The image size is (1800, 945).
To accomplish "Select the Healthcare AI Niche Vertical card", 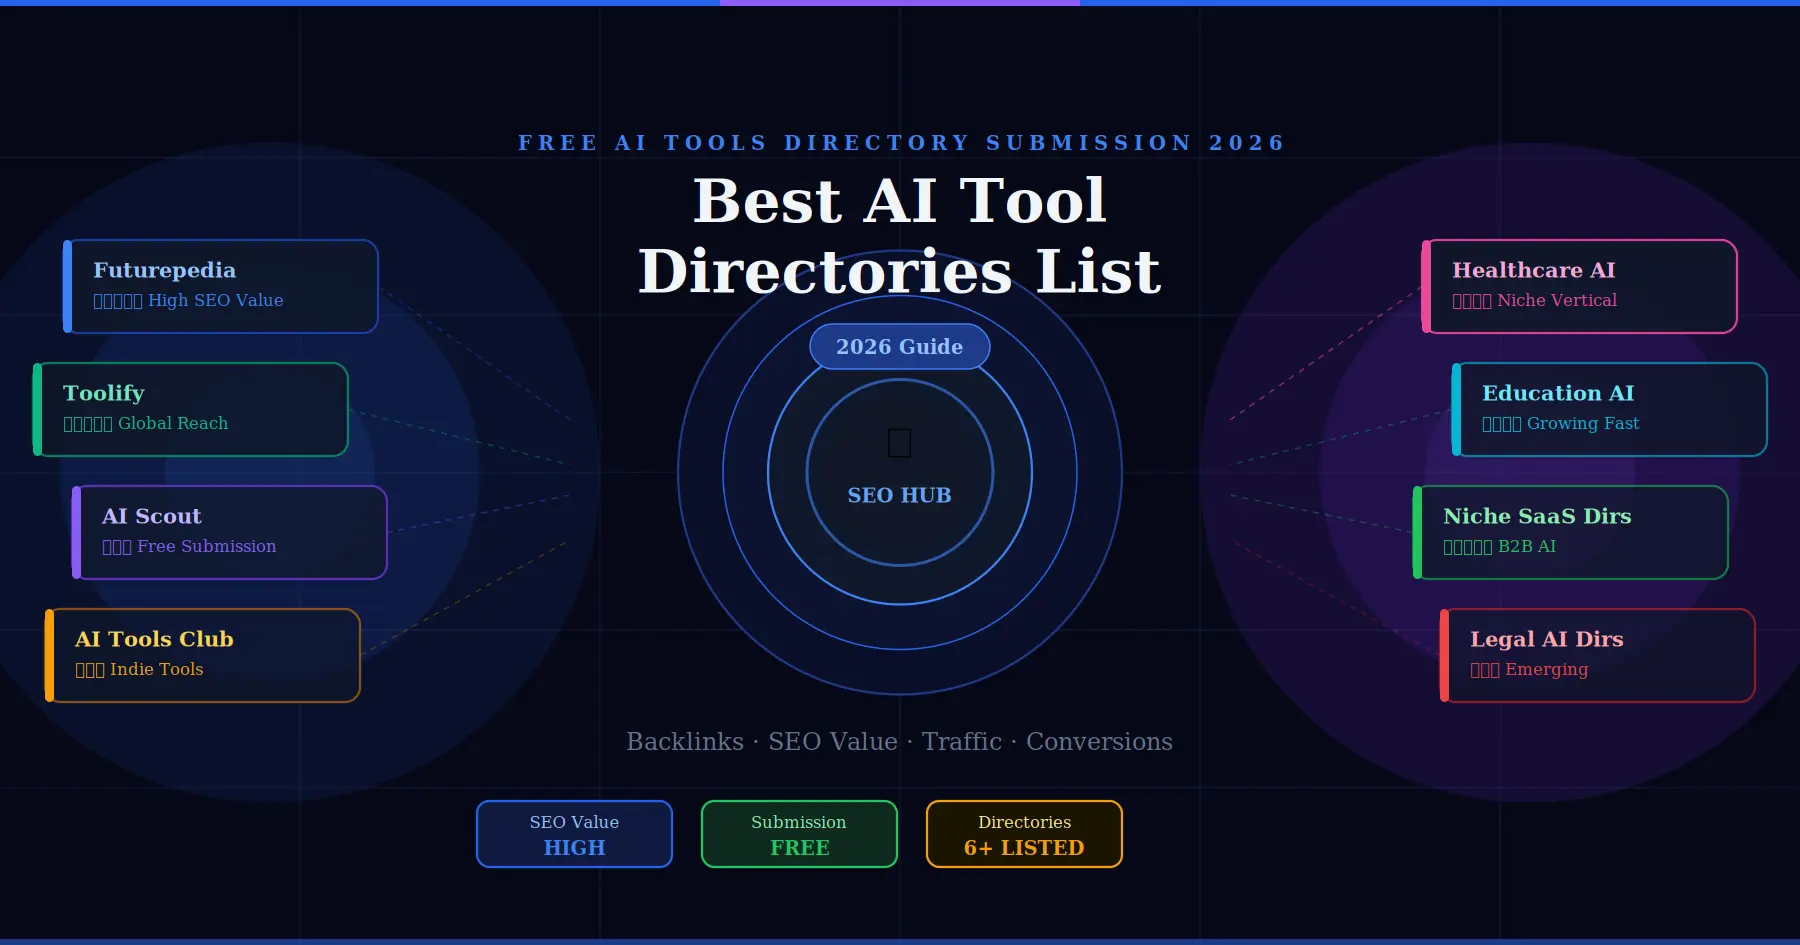I will tap(1580, 286).
